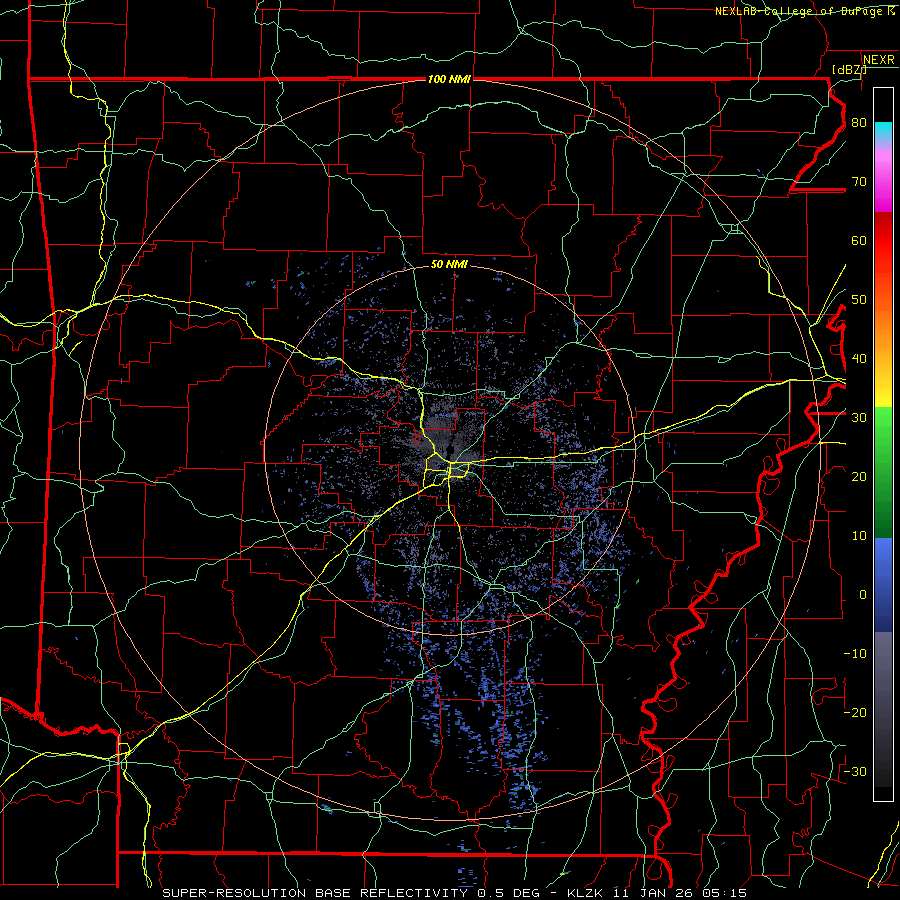Click the "50 NMI" range ring label

coord(449,264)
